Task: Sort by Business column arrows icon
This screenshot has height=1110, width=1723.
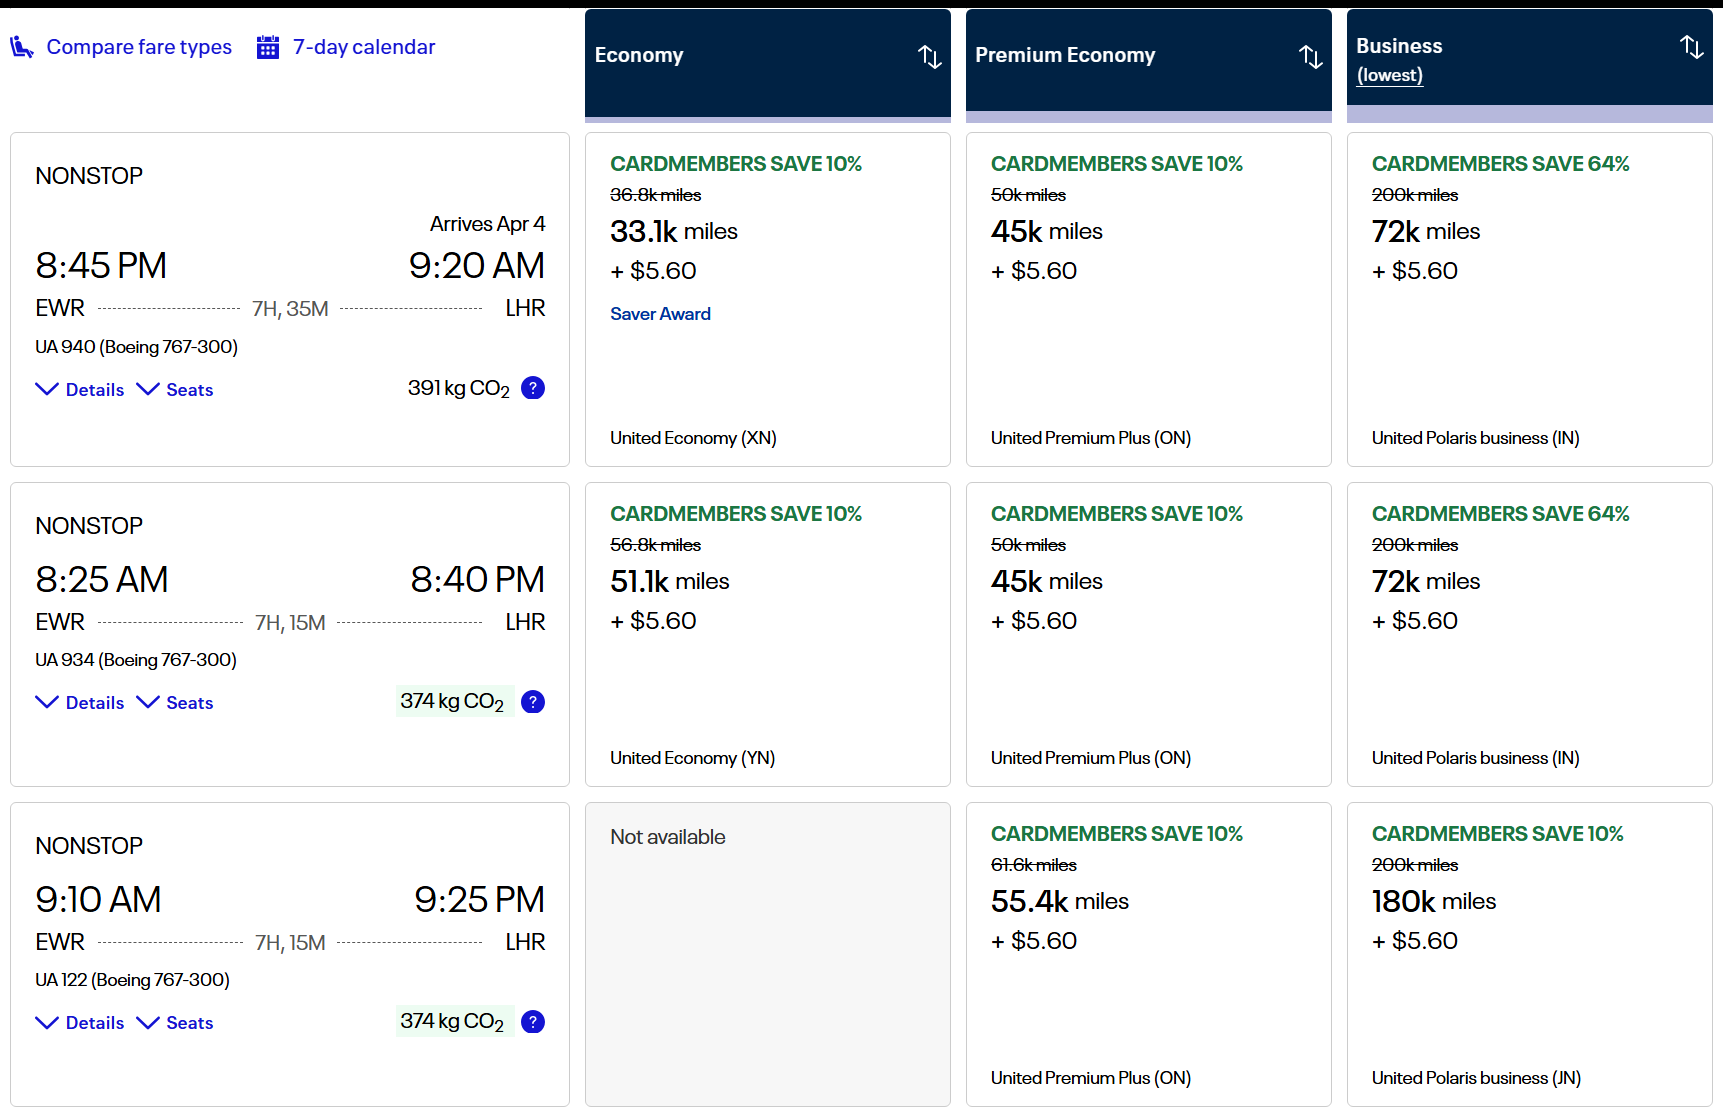Action: (1691, 47)
